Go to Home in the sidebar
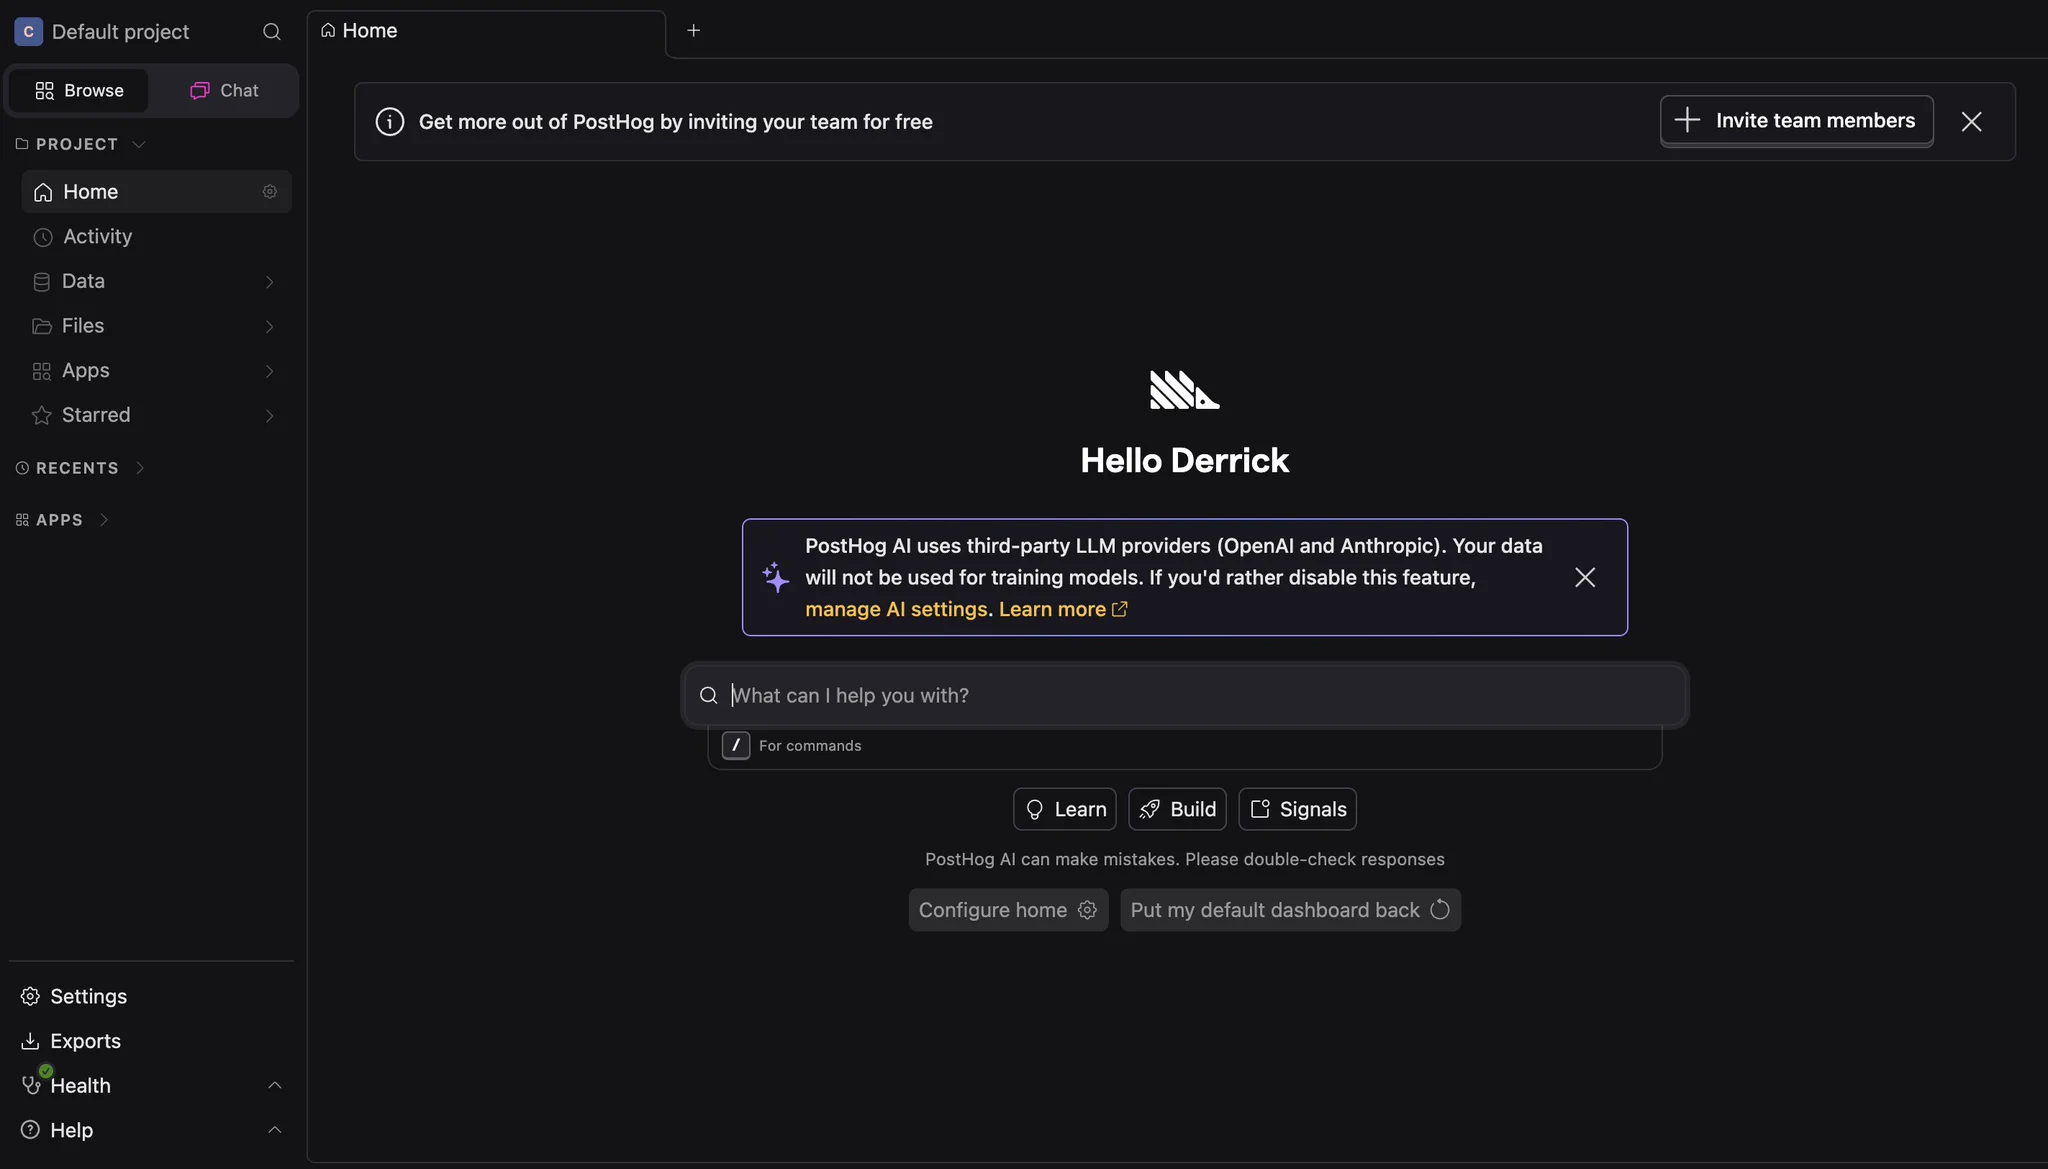The image size is (2048, 1169). [156, 192]
